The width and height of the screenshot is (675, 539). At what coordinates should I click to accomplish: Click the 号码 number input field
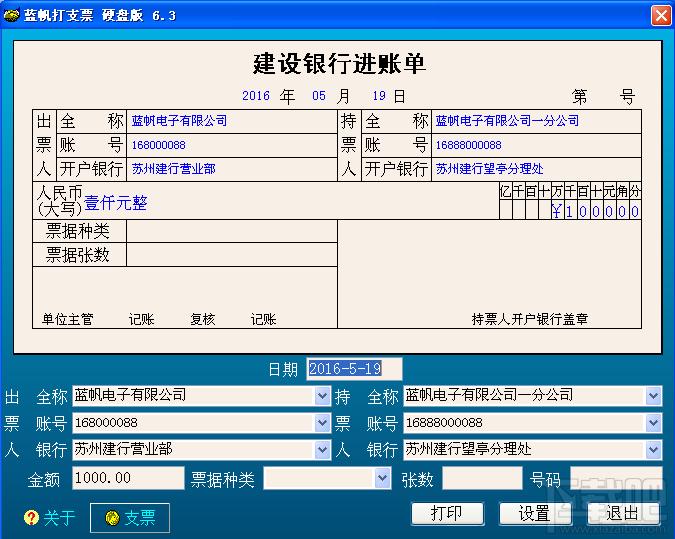click(x=616, y=478)
